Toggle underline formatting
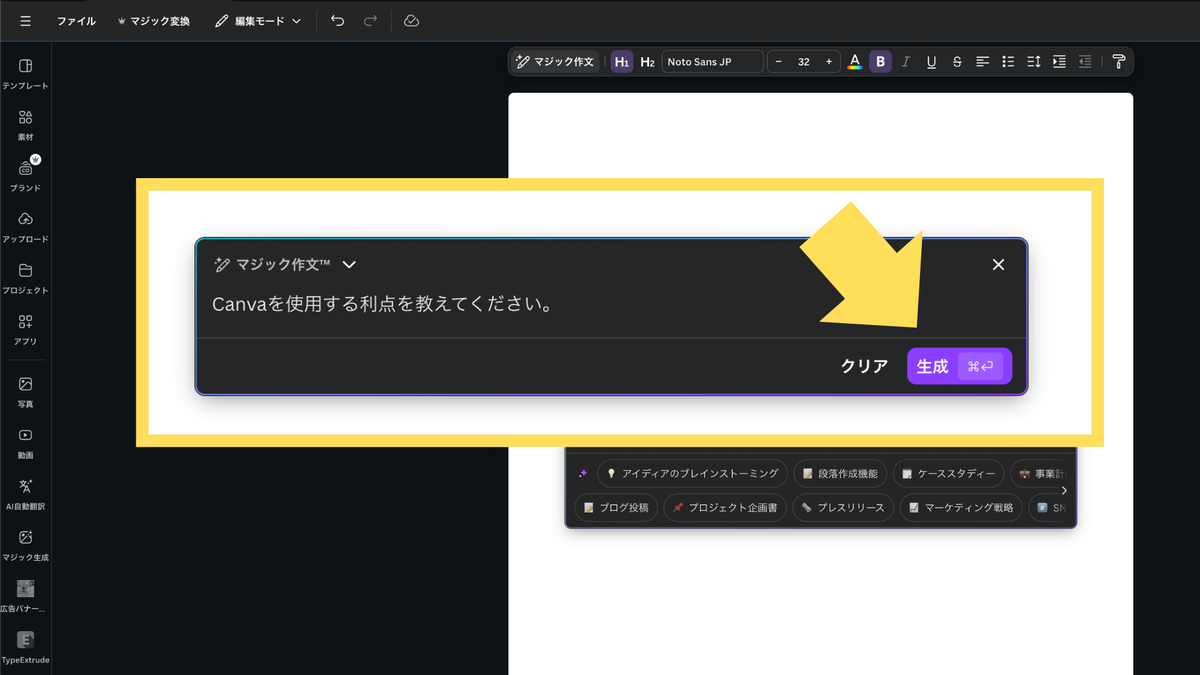The width and height of the screenshot is (1200, 675). pyautogui.click(x=932, y=62)
